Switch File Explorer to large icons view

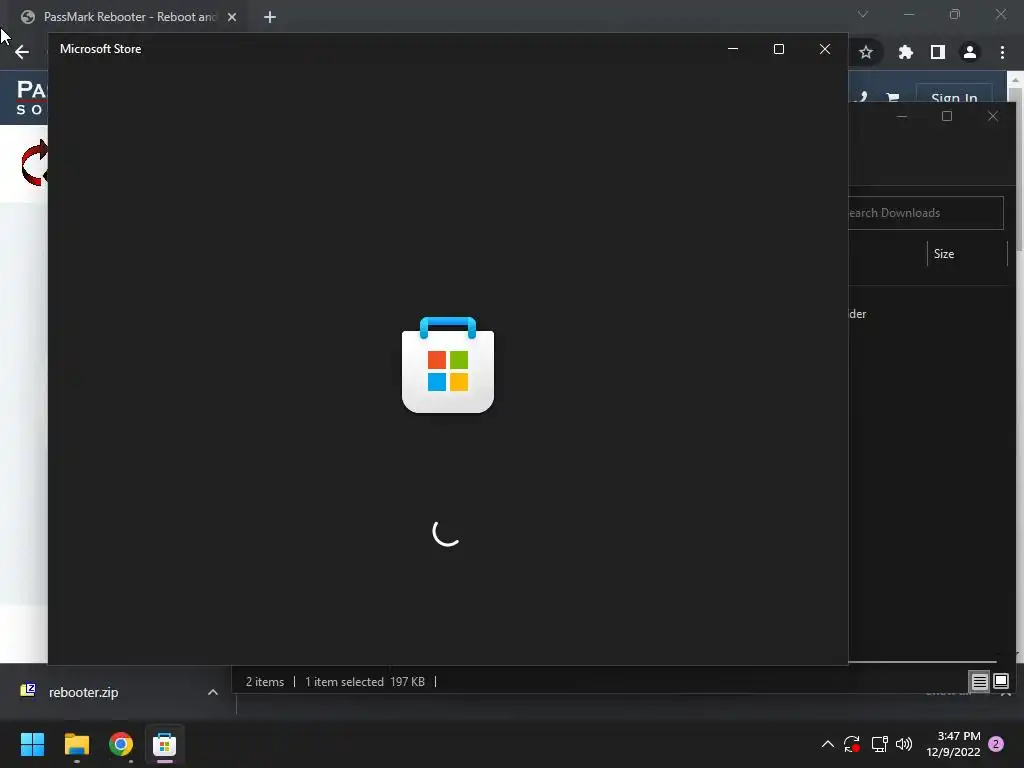coord(1000,682)
